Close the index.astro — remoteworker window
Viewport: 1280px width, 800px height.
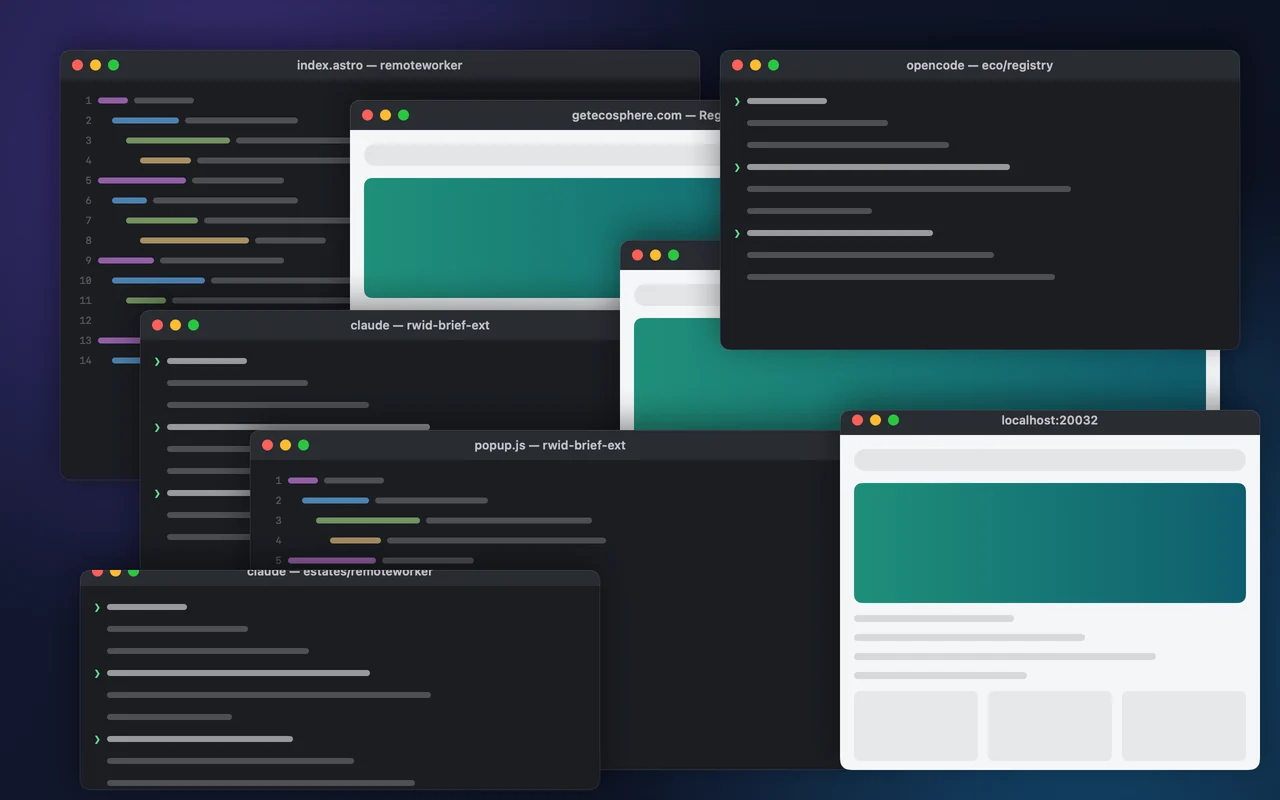point(78,65)
